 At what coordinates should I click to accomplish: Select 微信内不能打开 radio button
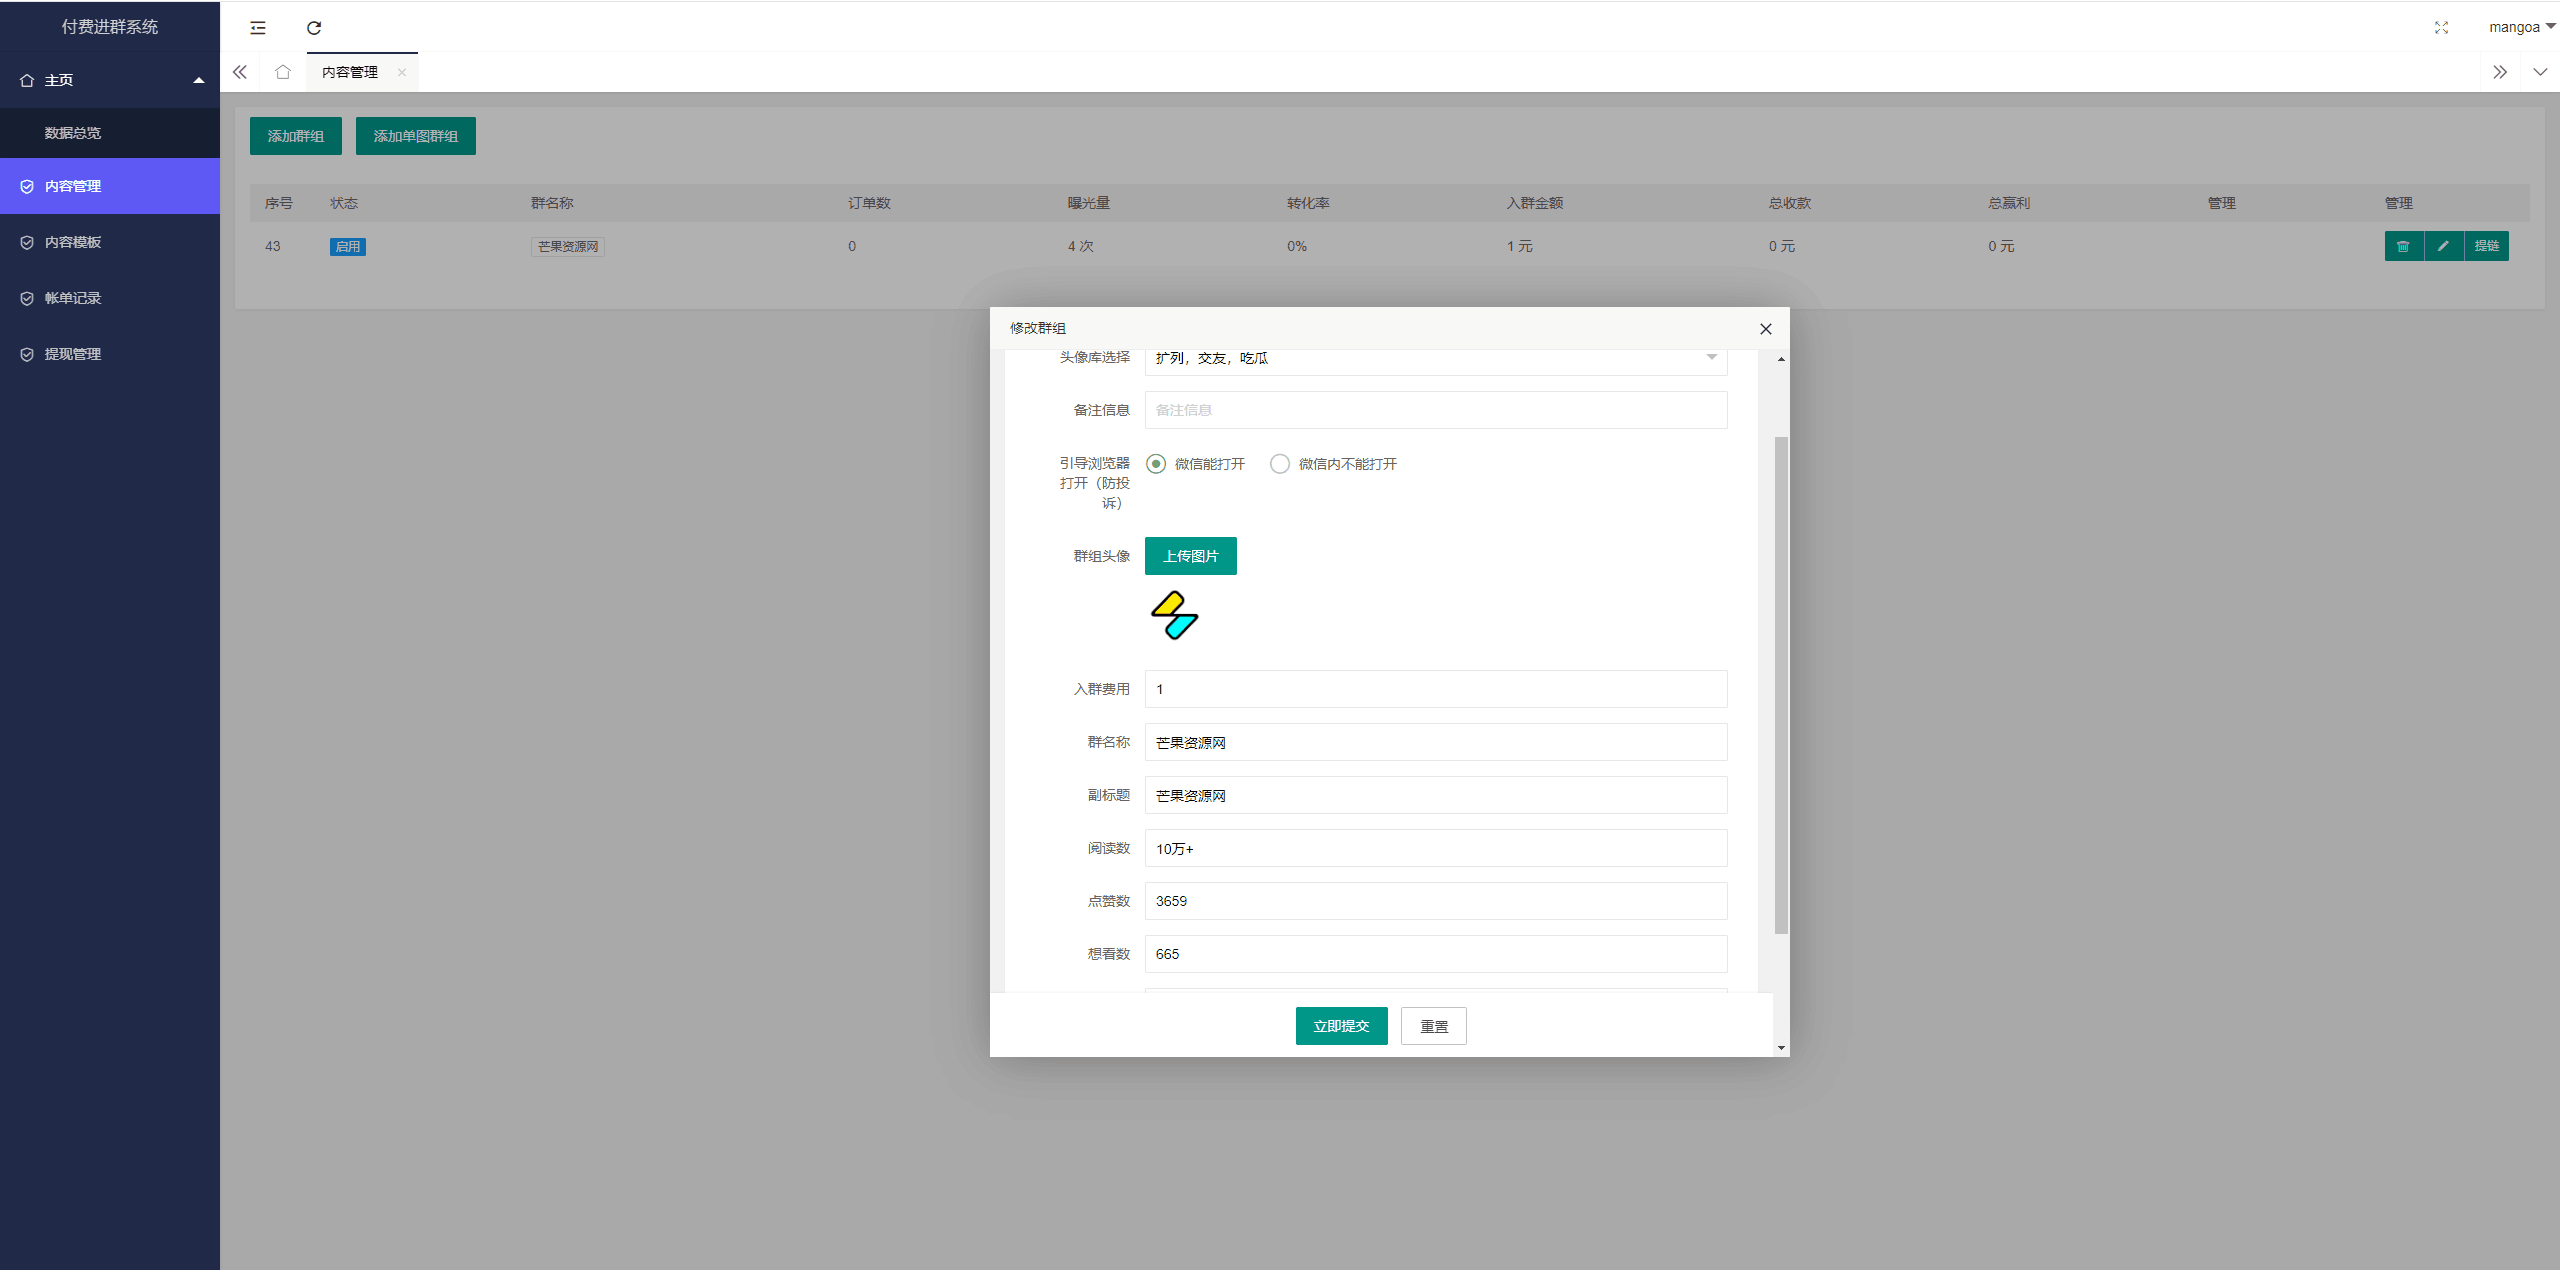[1278, 464]
